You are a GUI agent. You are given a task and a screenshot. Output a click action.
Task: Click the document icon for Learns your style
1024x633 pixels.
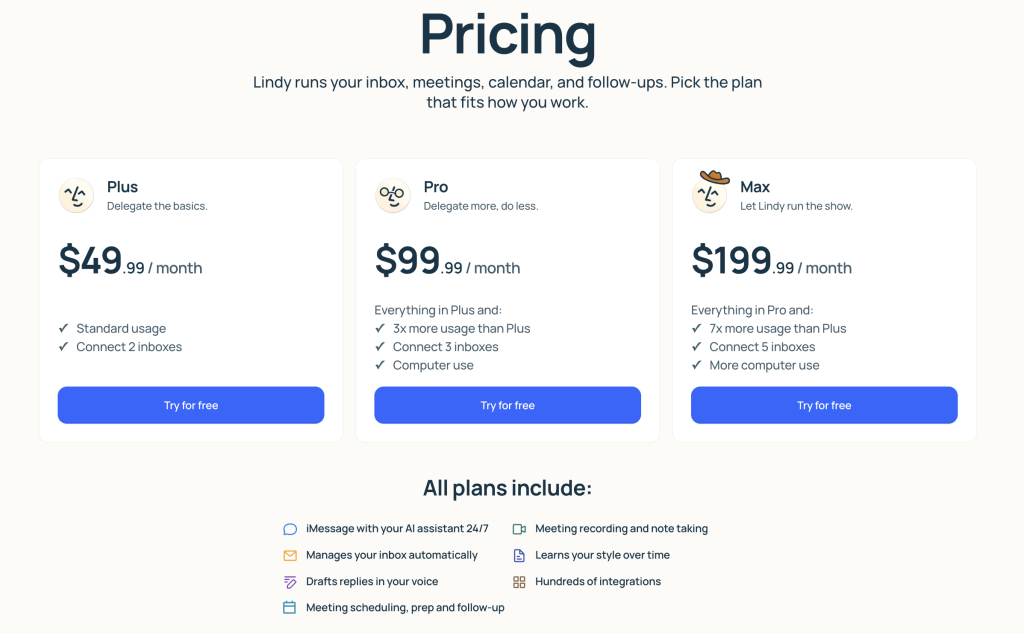519,555
